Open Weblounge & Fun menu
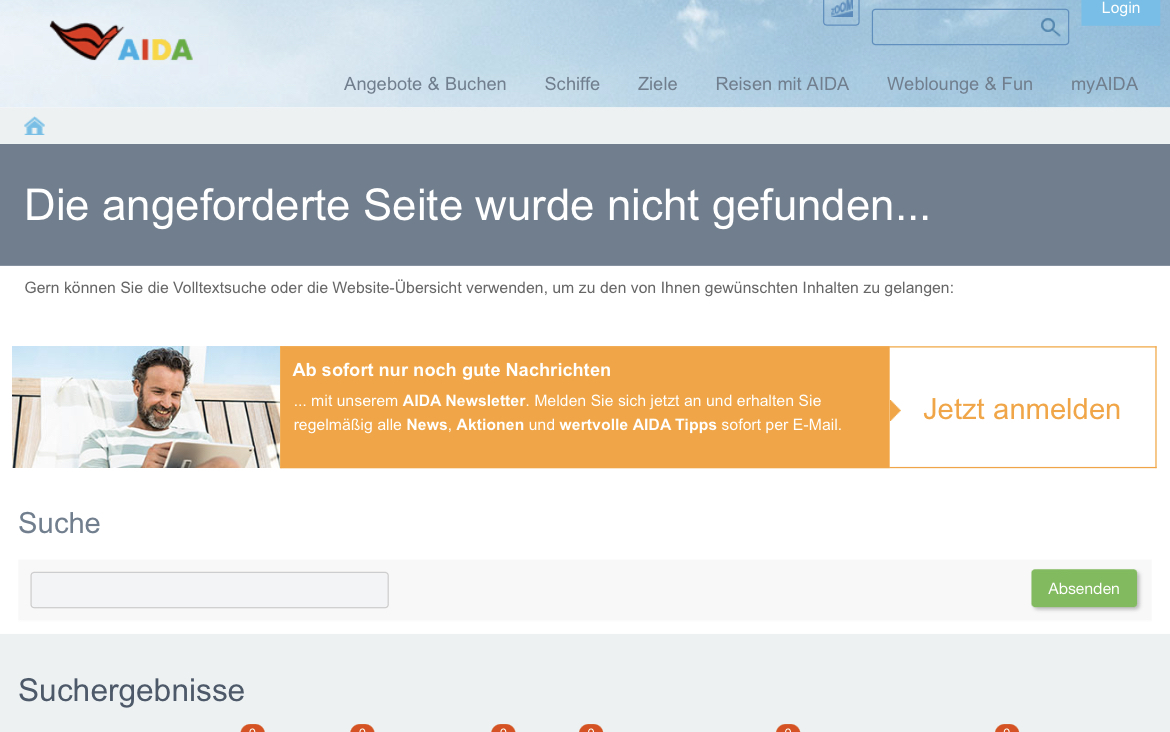Screen dimensions: 1170x732 point(959,84)
